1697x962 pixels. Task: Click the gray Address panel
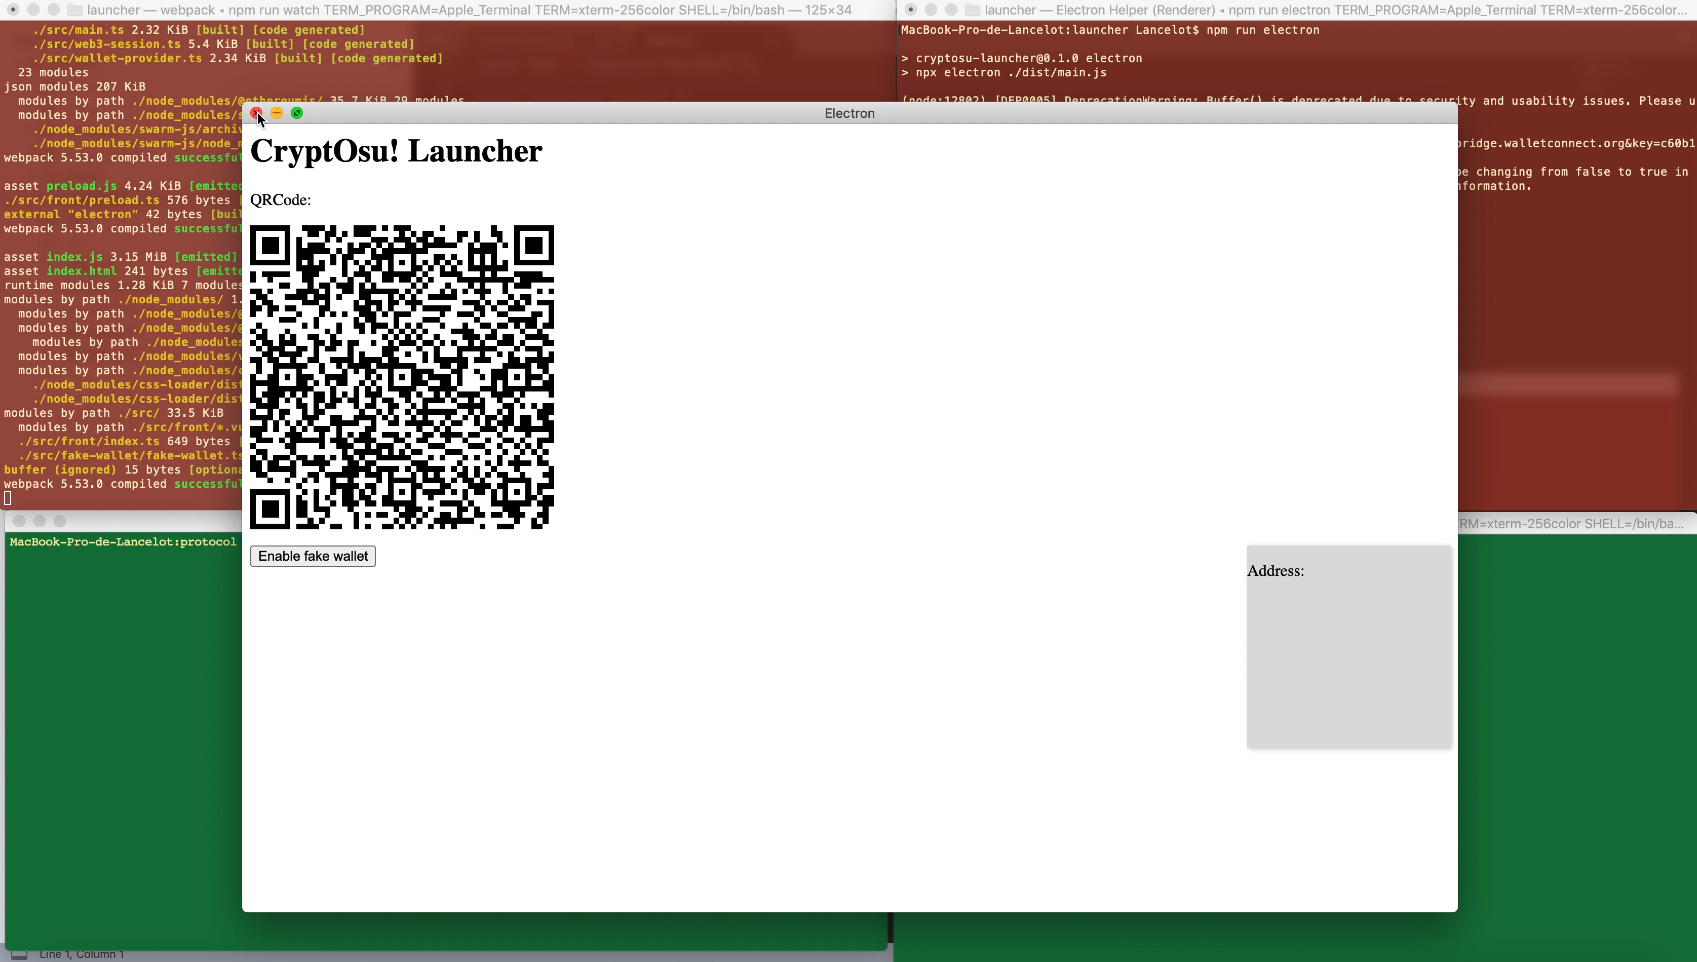(1348, 646)
